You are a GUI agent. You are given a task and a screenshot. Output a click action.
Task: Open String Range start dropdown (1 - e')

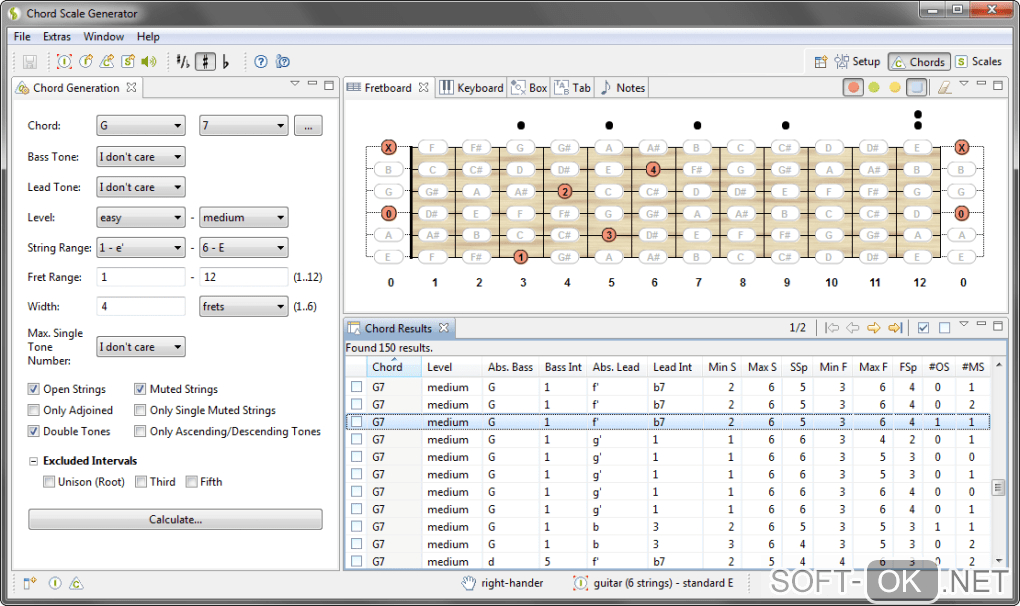141,248
